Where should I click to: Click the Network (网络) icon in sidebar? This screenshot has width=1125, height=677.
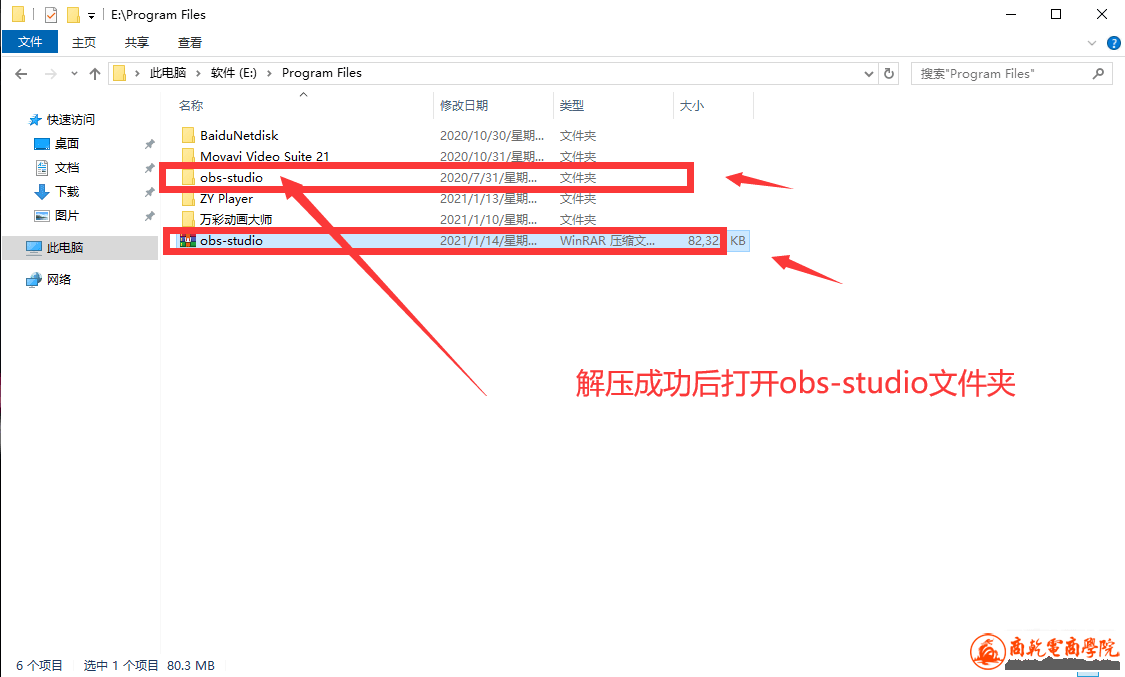(x=34, y=280)
